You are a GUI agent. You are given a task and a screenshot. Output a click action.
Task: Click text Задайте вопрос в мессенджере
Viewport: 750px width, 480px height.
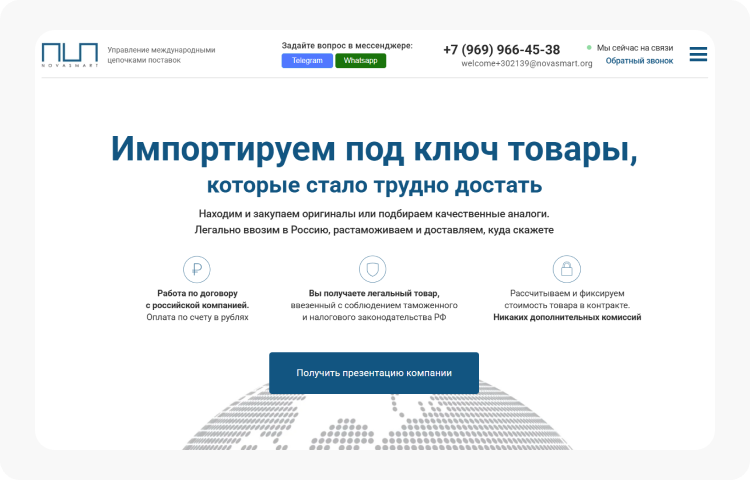pos(347,46)
